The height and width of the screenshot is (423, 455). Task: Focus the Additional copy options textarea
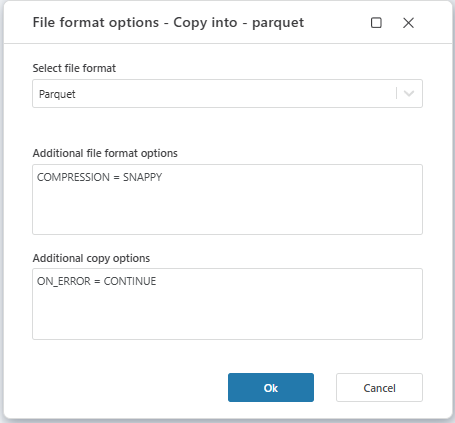227,304
